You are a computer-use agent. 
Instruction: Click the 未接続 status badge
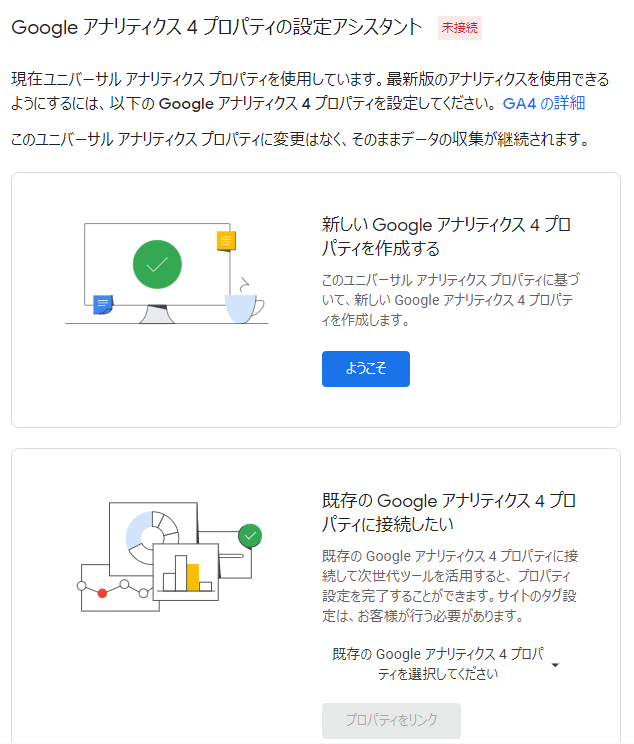[459, 28]
